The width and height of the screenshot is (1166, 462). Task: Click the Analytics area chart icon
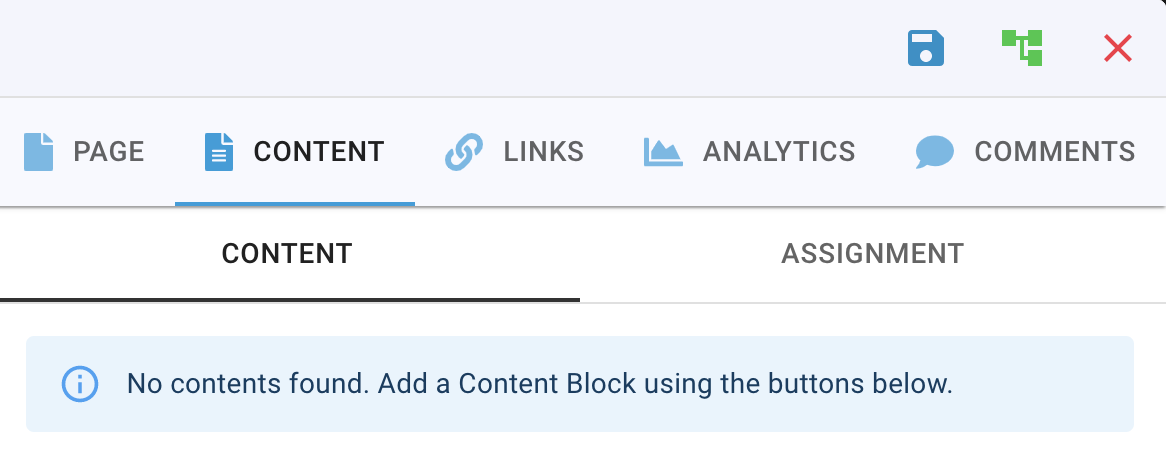pos(663,152)
